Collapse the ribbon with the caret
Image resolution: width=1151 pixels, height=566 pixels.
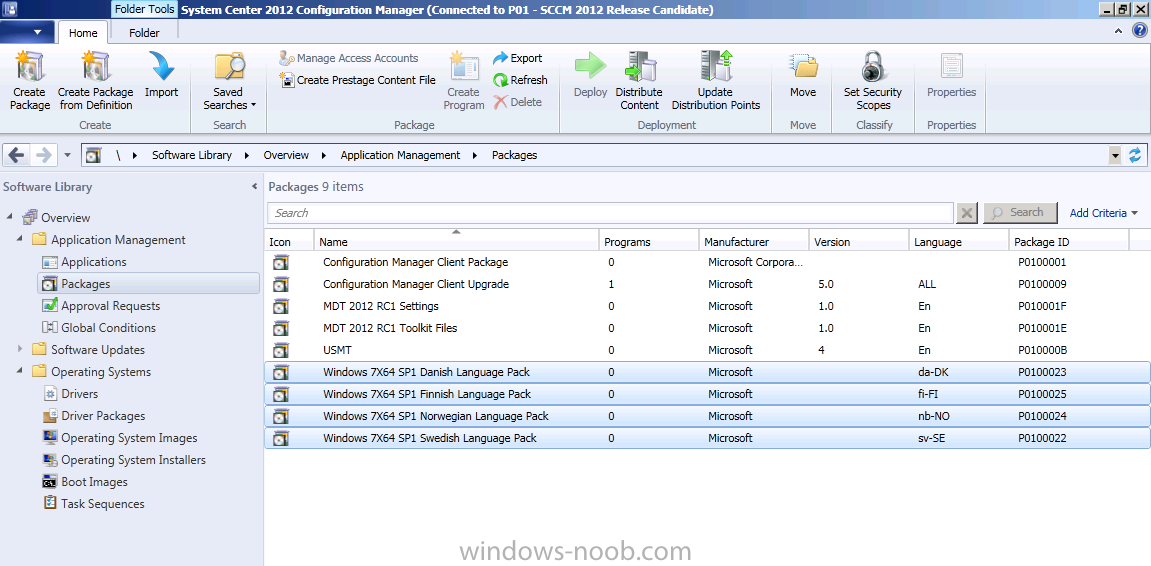(x=1119, y=31)
